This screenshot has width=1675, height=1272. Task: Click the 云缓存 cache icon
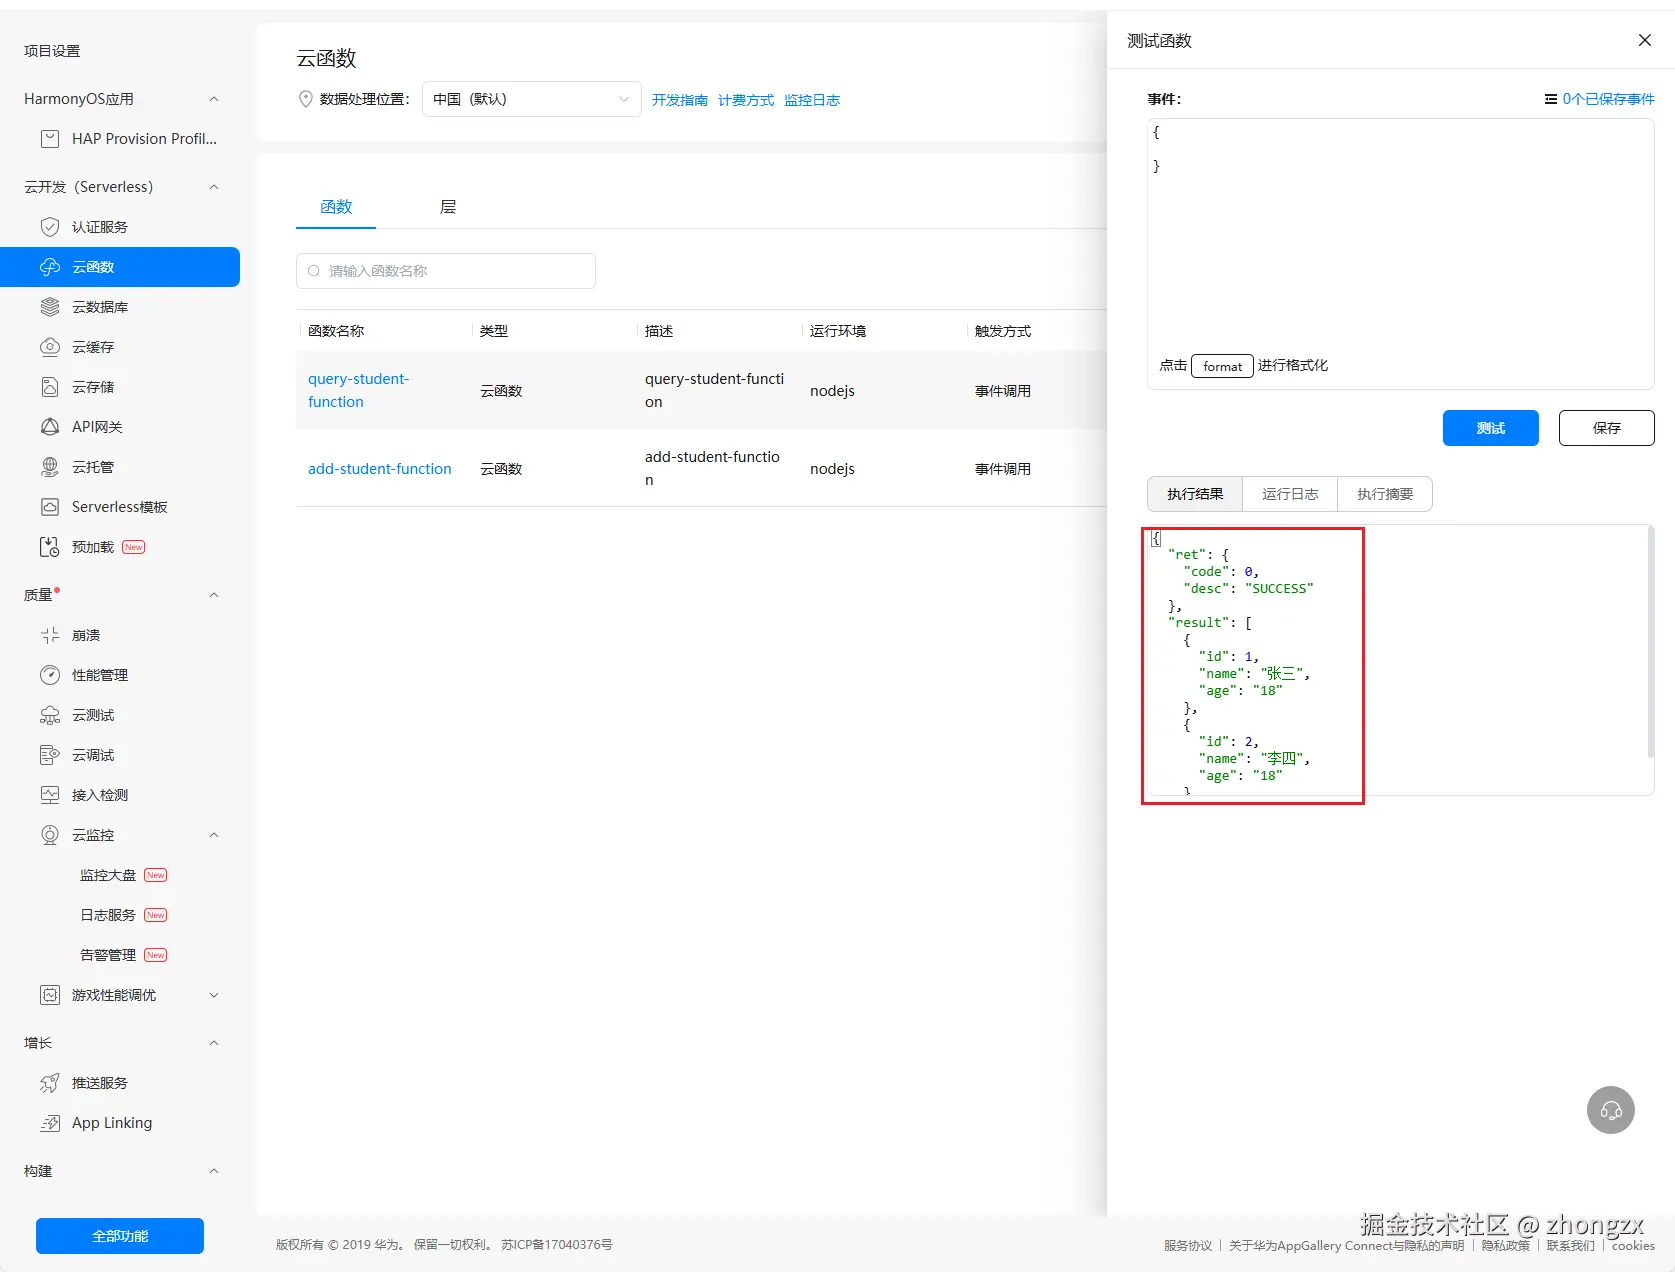pos(50,347)
